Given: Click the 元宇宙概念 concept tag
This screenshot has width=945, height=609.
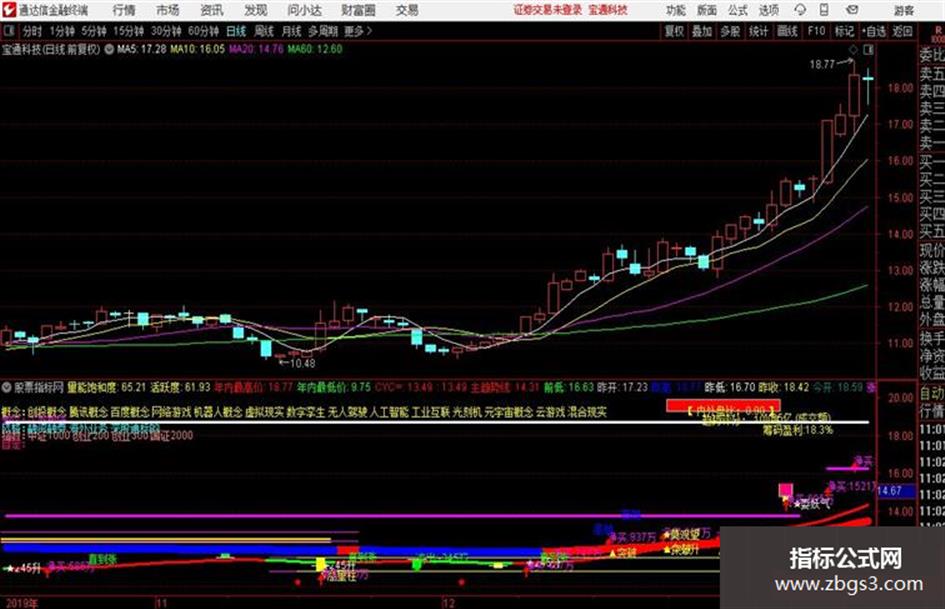Looking at the screenshot, I should pyautogui.click(x=509, y=412).
